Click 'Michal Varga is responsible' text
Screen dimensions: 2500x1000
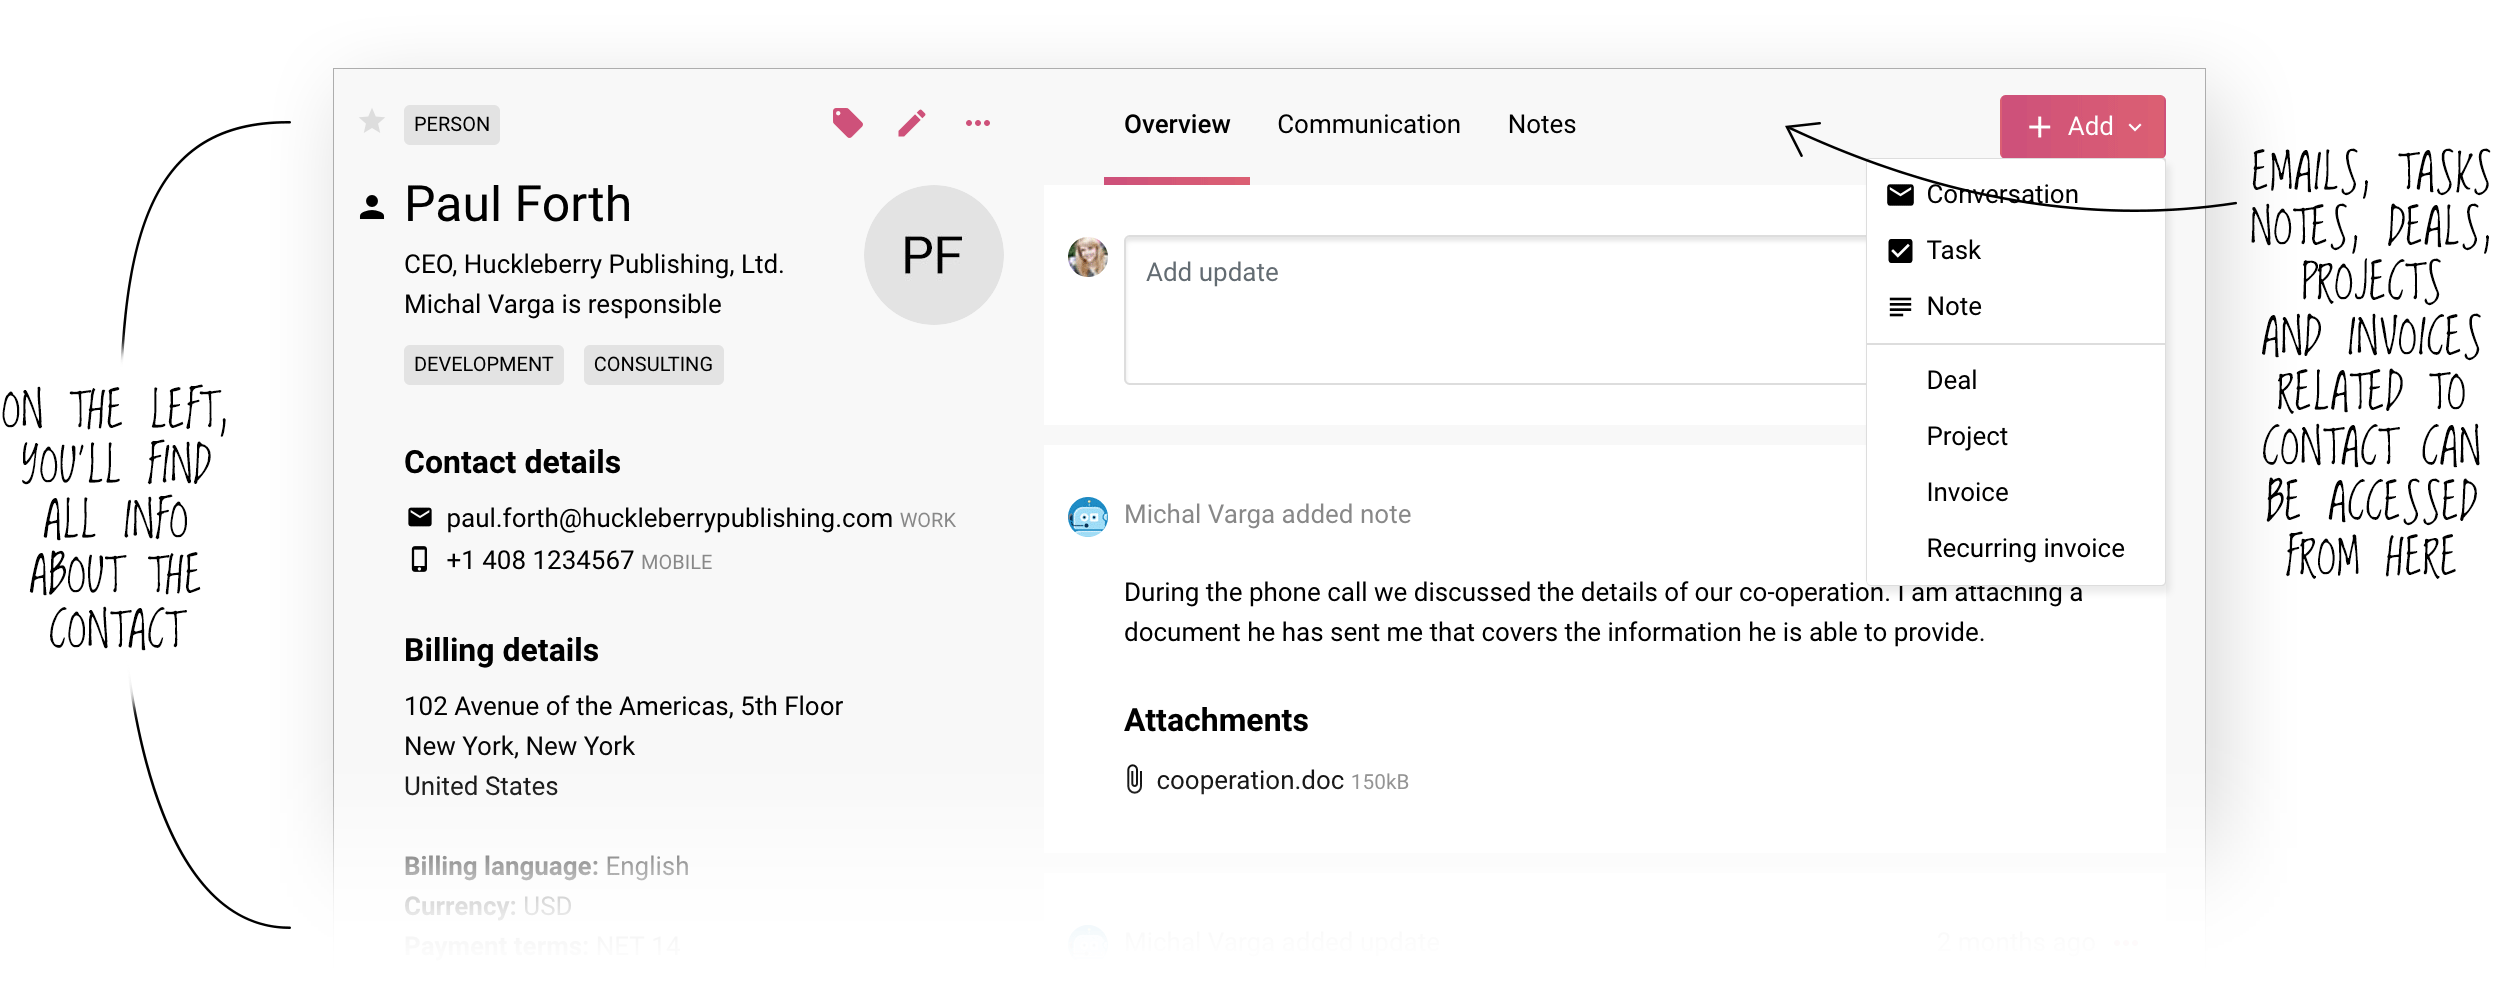point(563,304)
